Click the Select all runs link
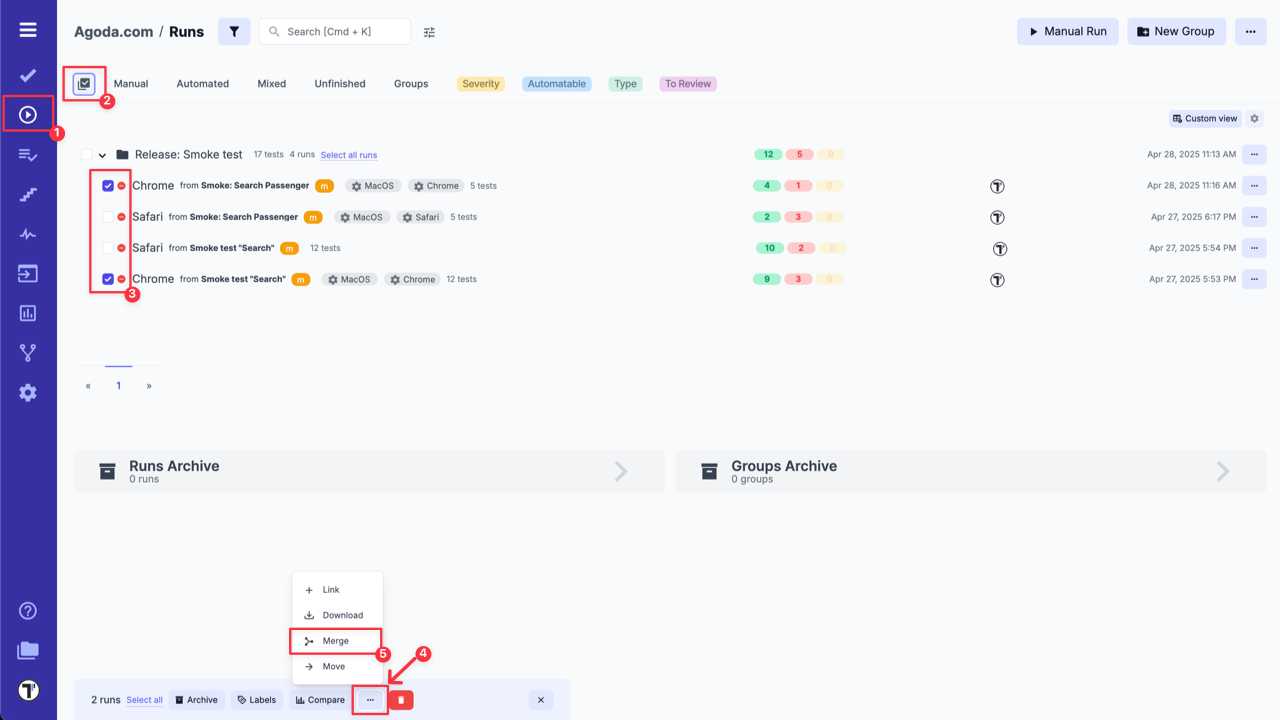Viewport: 1280px width, 720px height. tap(348, 155)
